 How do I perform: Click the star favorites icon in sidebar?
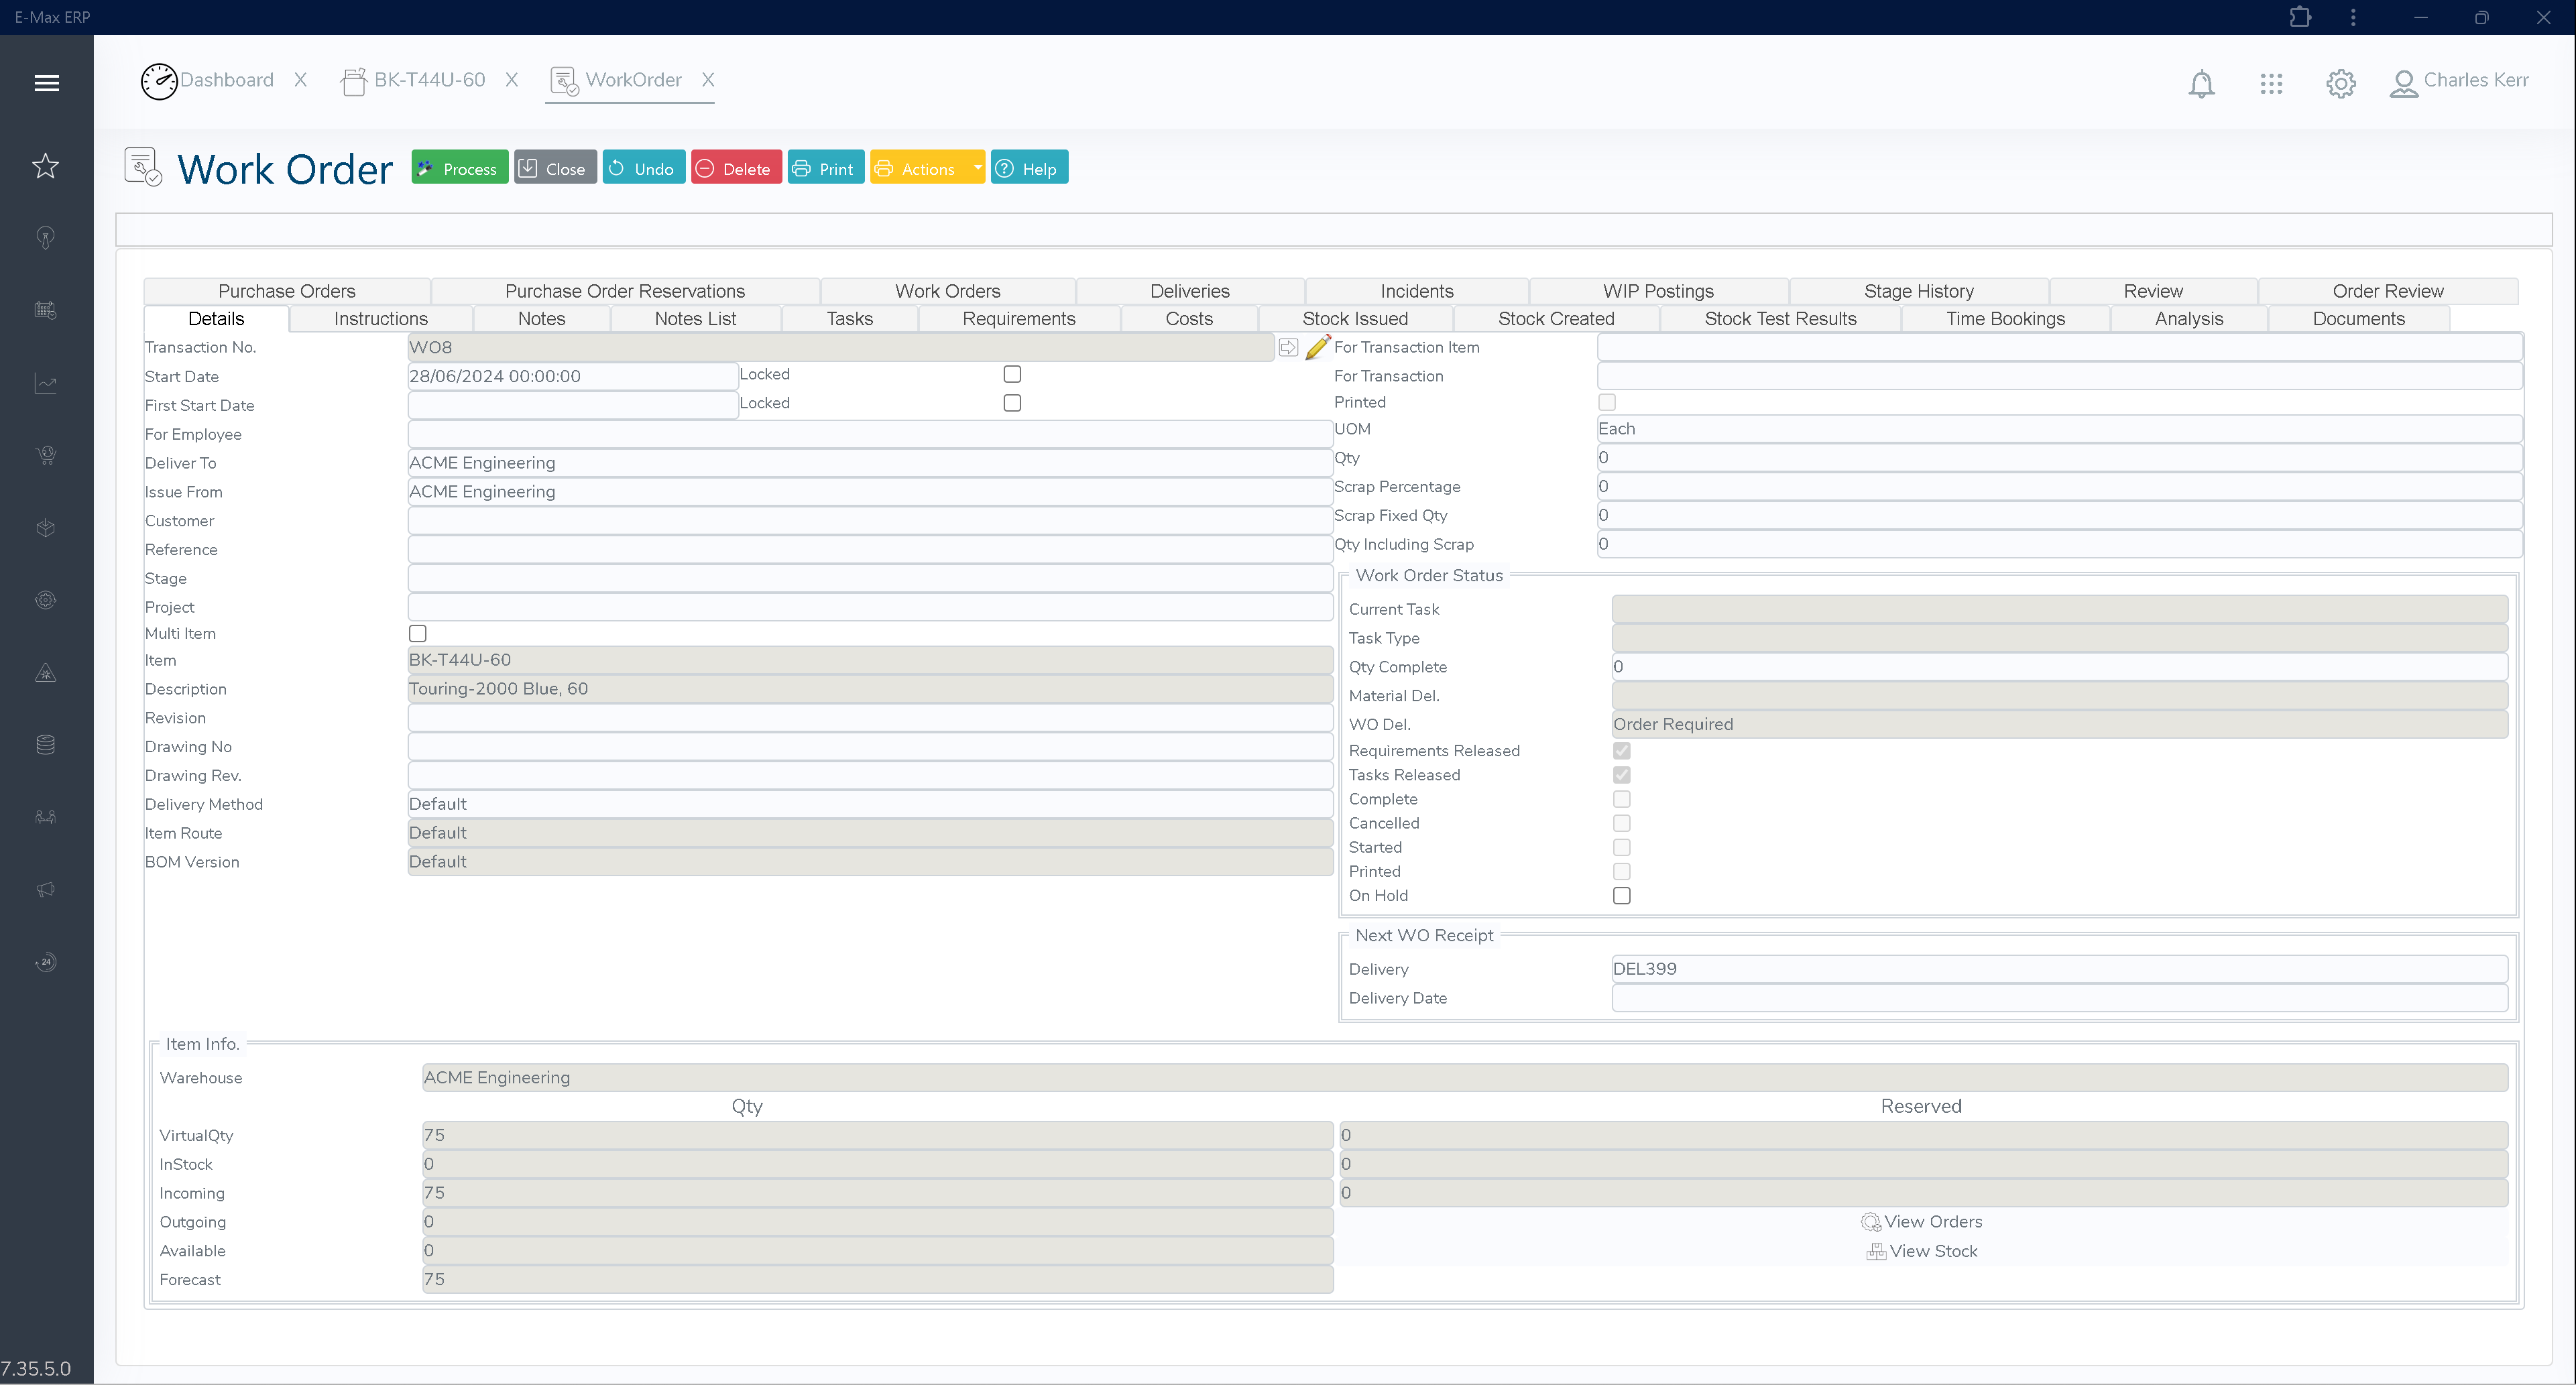tap(46, 166)
